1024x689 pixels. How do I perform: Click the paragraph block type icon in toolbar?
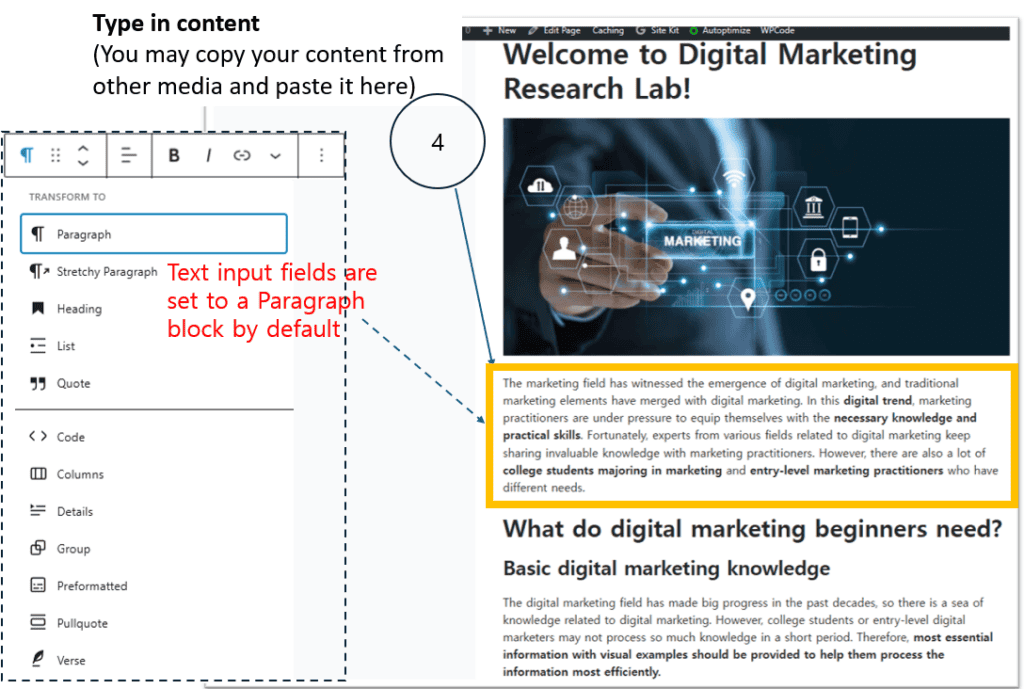pos(28,155)
